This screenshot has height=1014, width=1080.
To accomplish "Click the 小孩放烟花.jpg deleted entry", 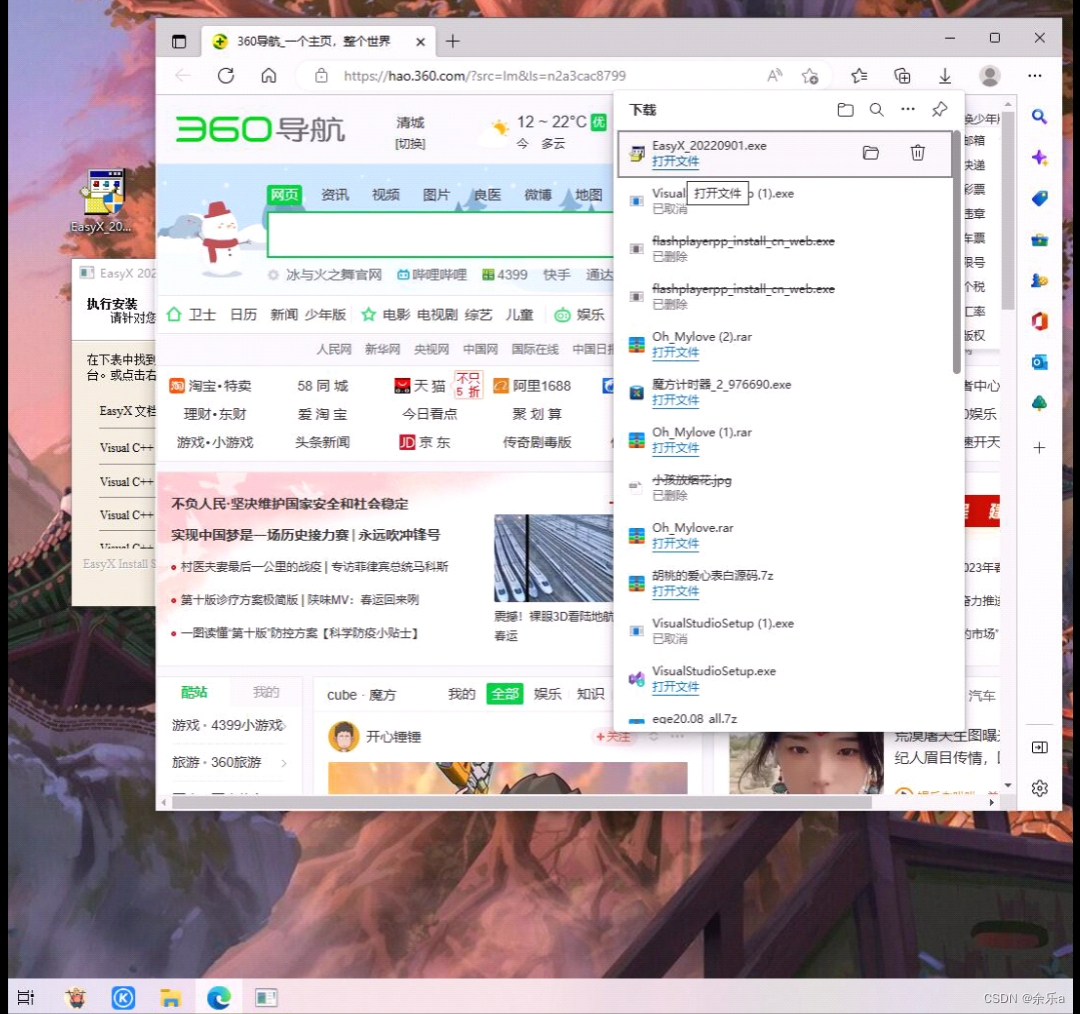I will point(785,487).
